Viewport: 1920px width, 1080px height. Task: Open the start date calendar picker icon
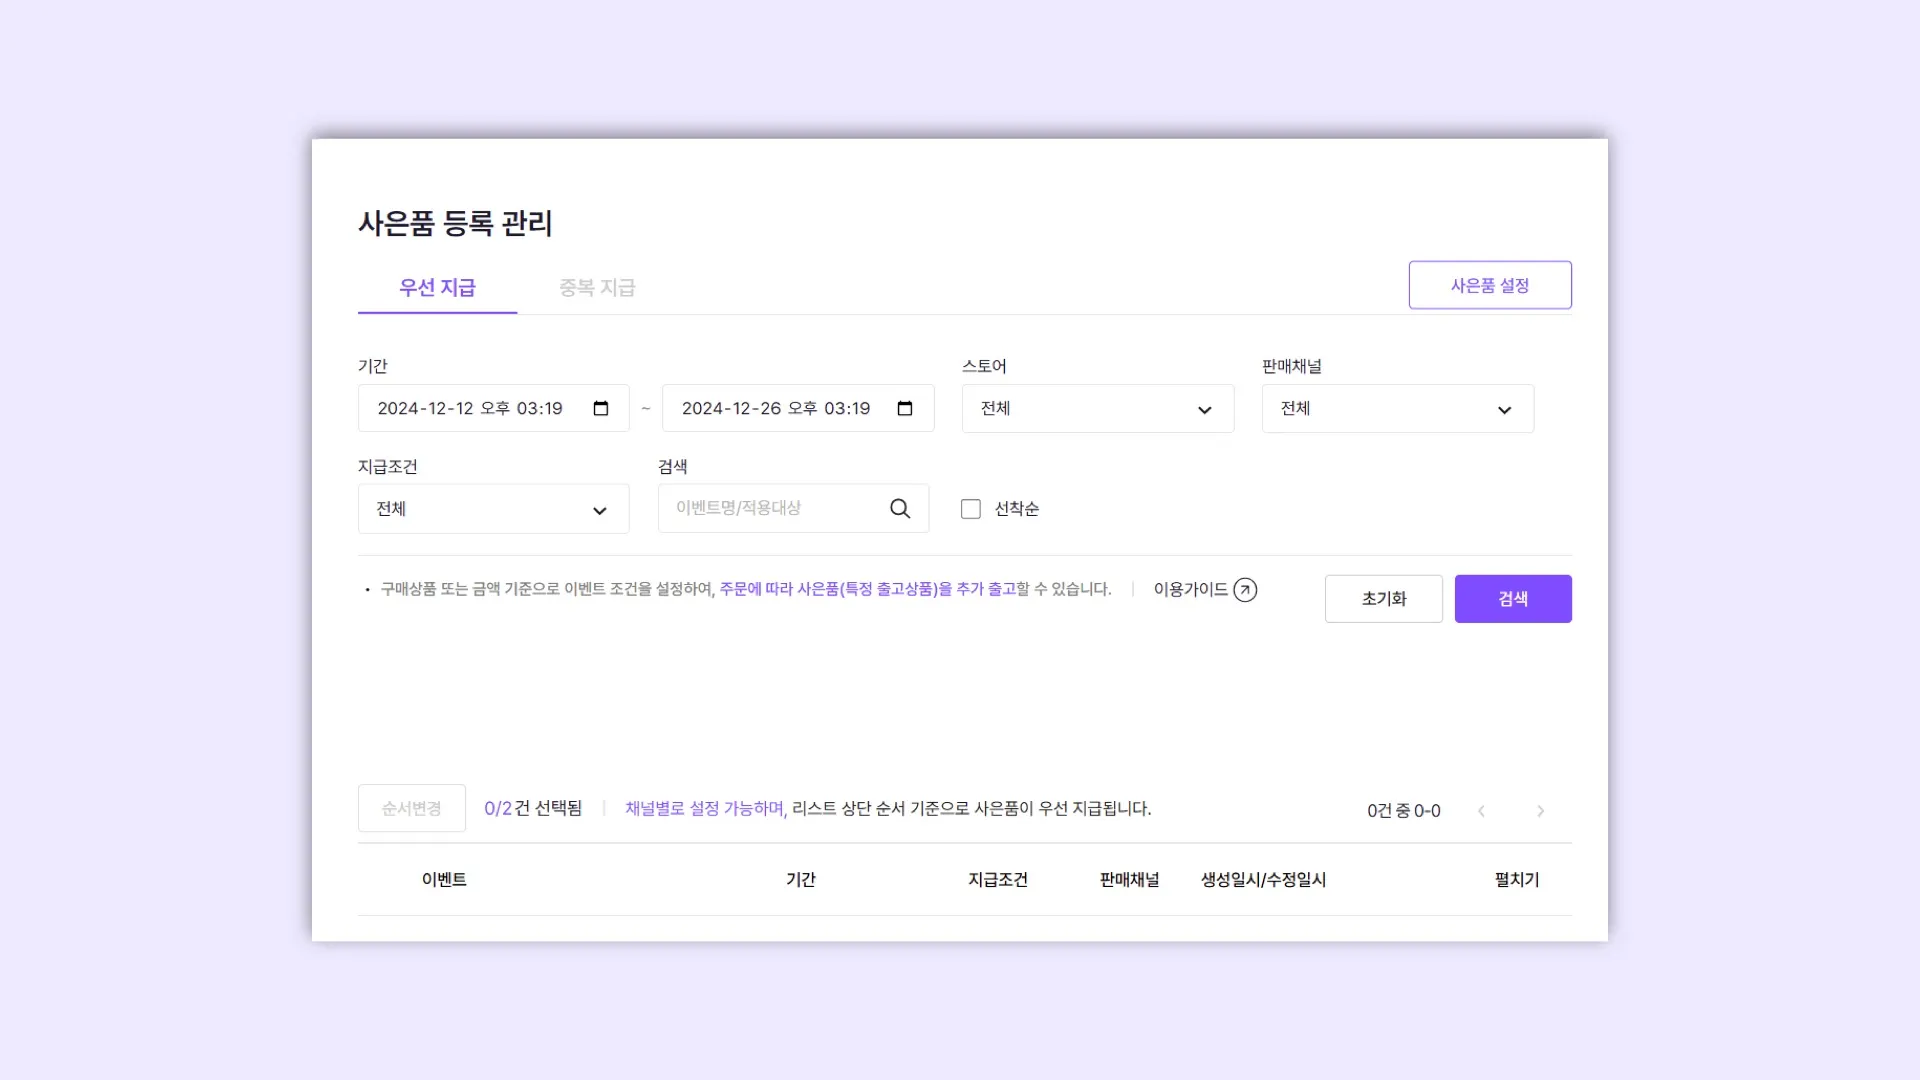coord(601,408)
